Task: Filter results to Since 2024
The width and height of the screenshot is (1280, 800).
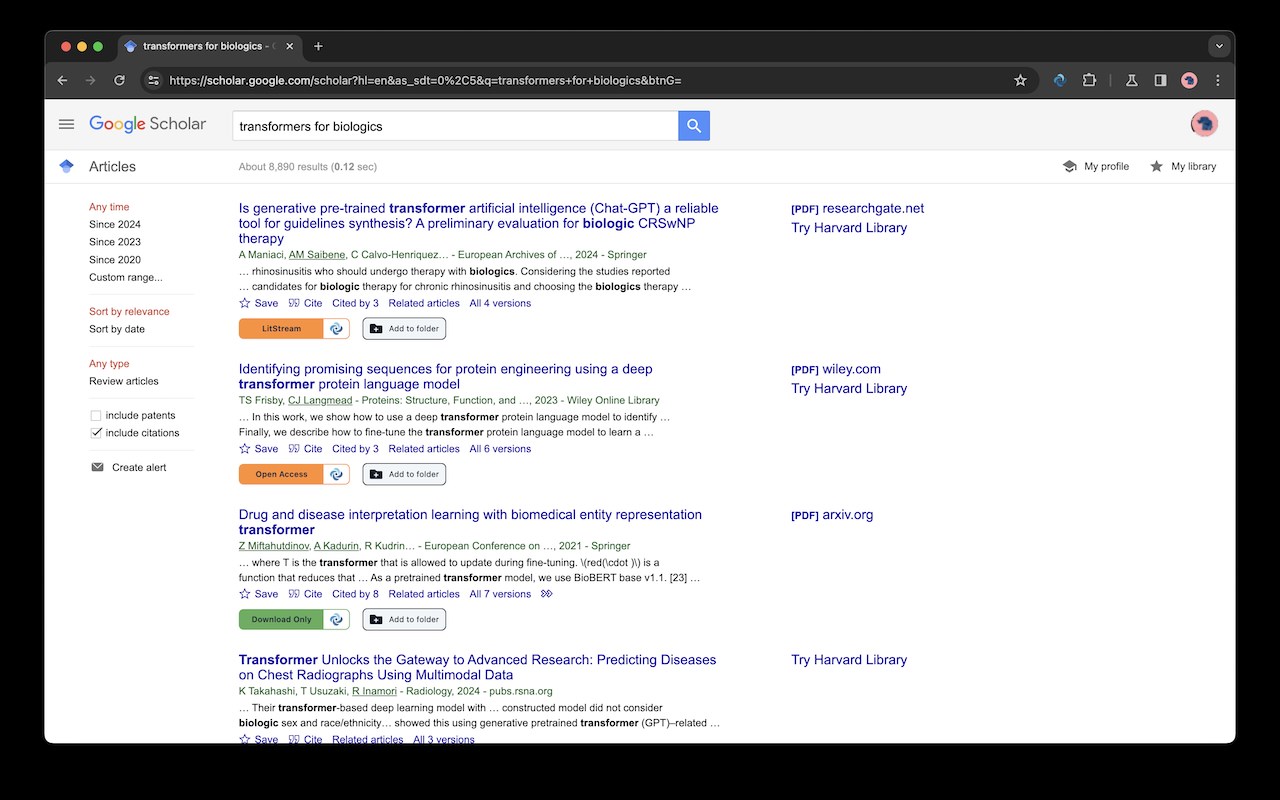Action: click(115, 224)
